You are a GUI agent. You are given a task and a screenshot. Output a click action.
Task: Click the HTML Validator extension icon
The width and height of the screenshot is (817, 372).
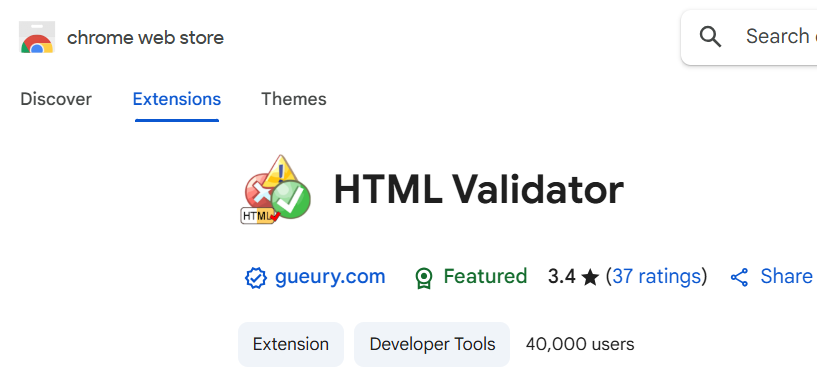click(276, 190)
